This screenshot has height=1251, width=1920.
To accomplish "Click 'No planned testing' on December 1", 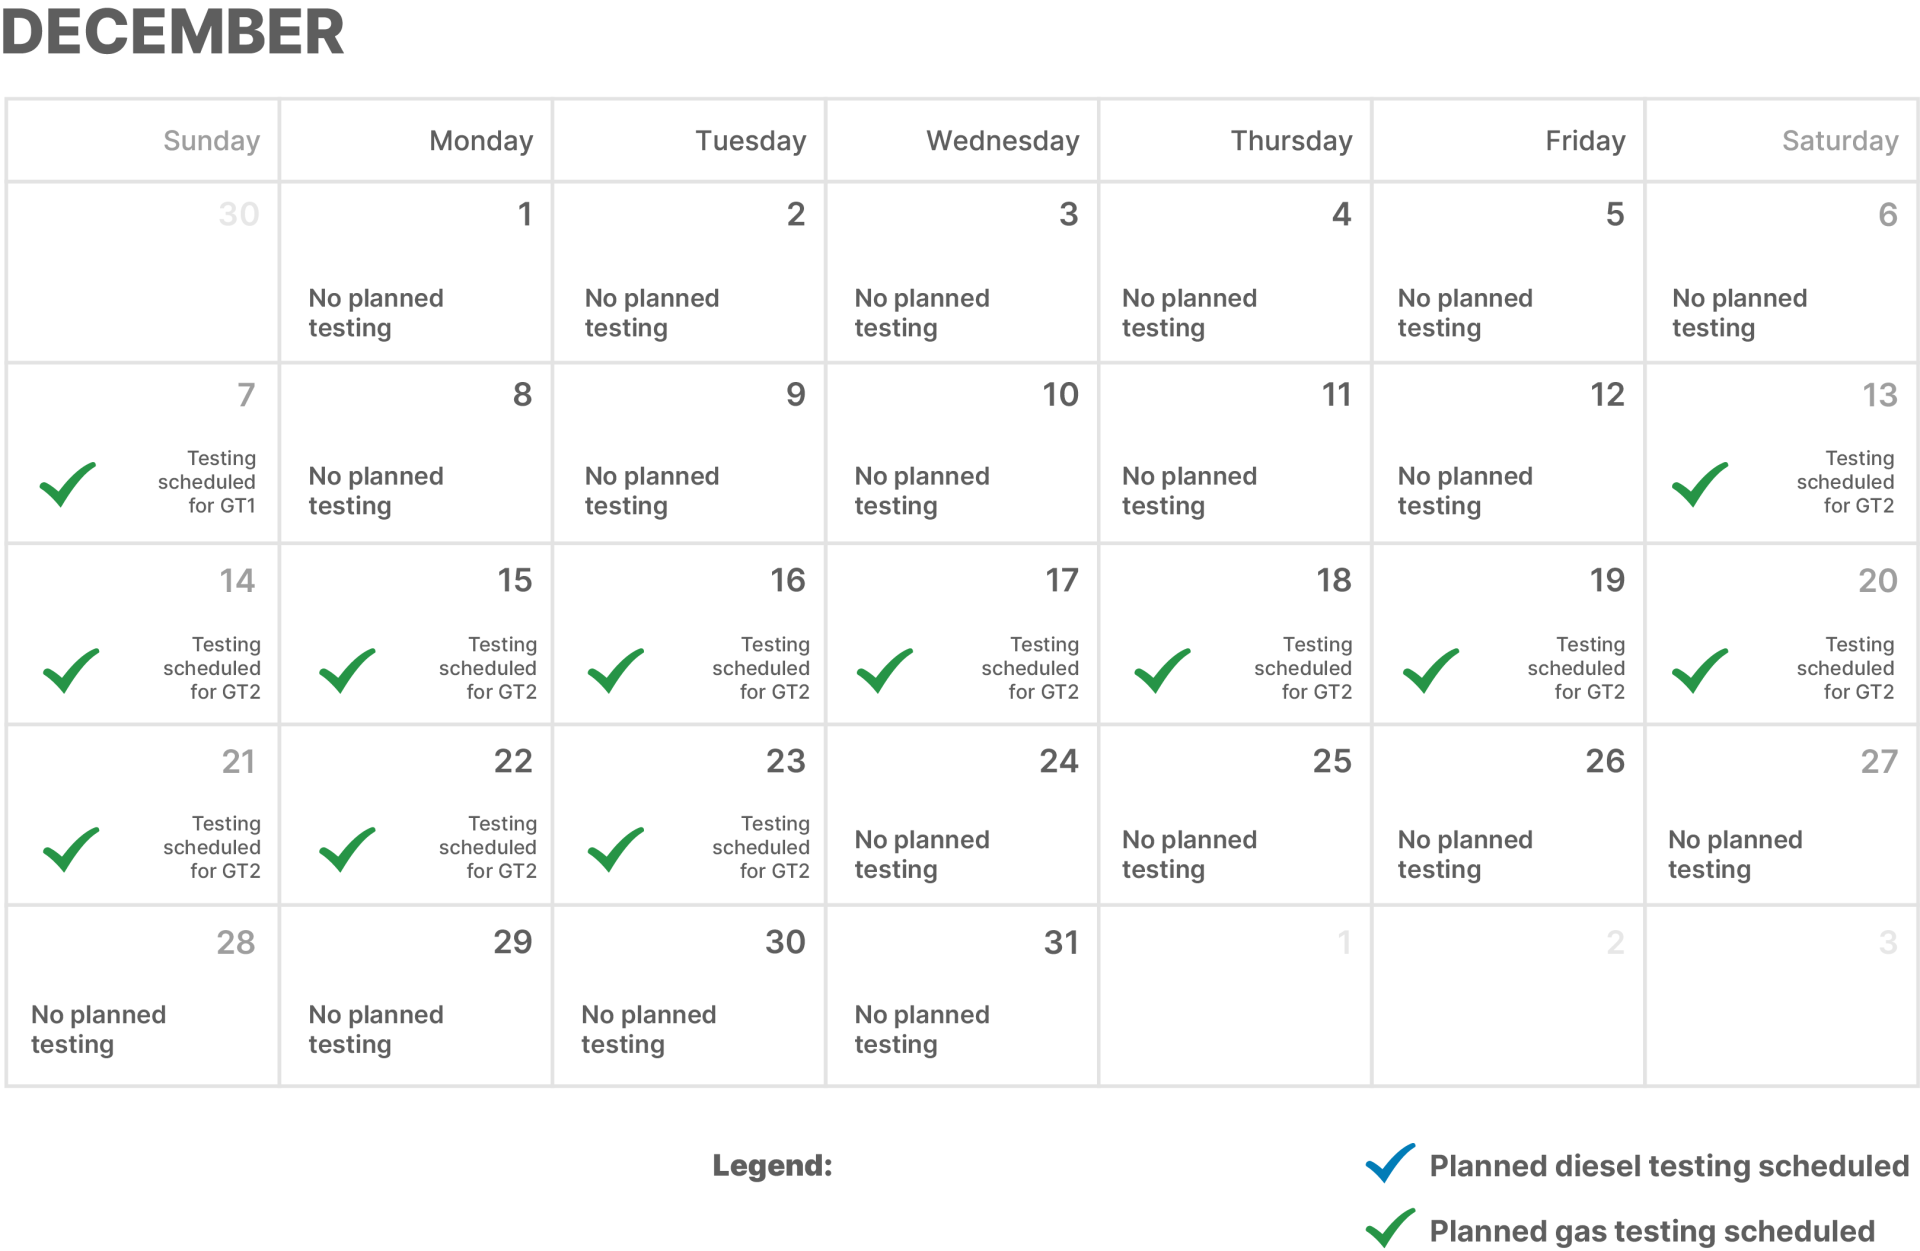I will point(375,313).
